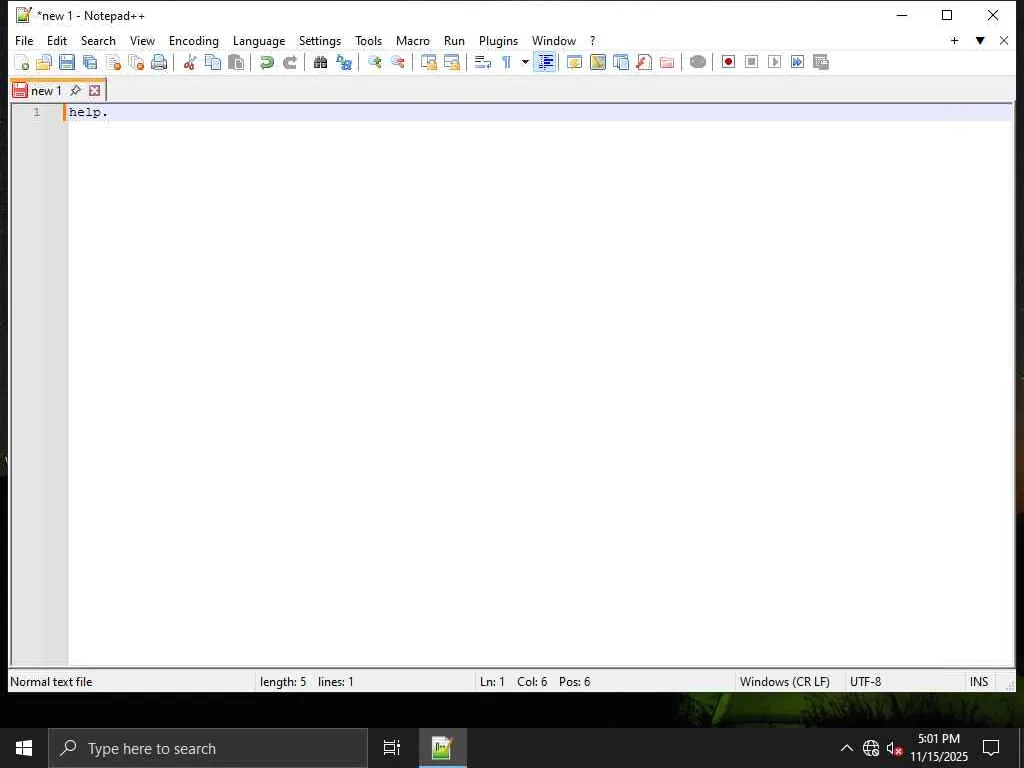
Task: Open the Run menu
Action: click(455, 40)
